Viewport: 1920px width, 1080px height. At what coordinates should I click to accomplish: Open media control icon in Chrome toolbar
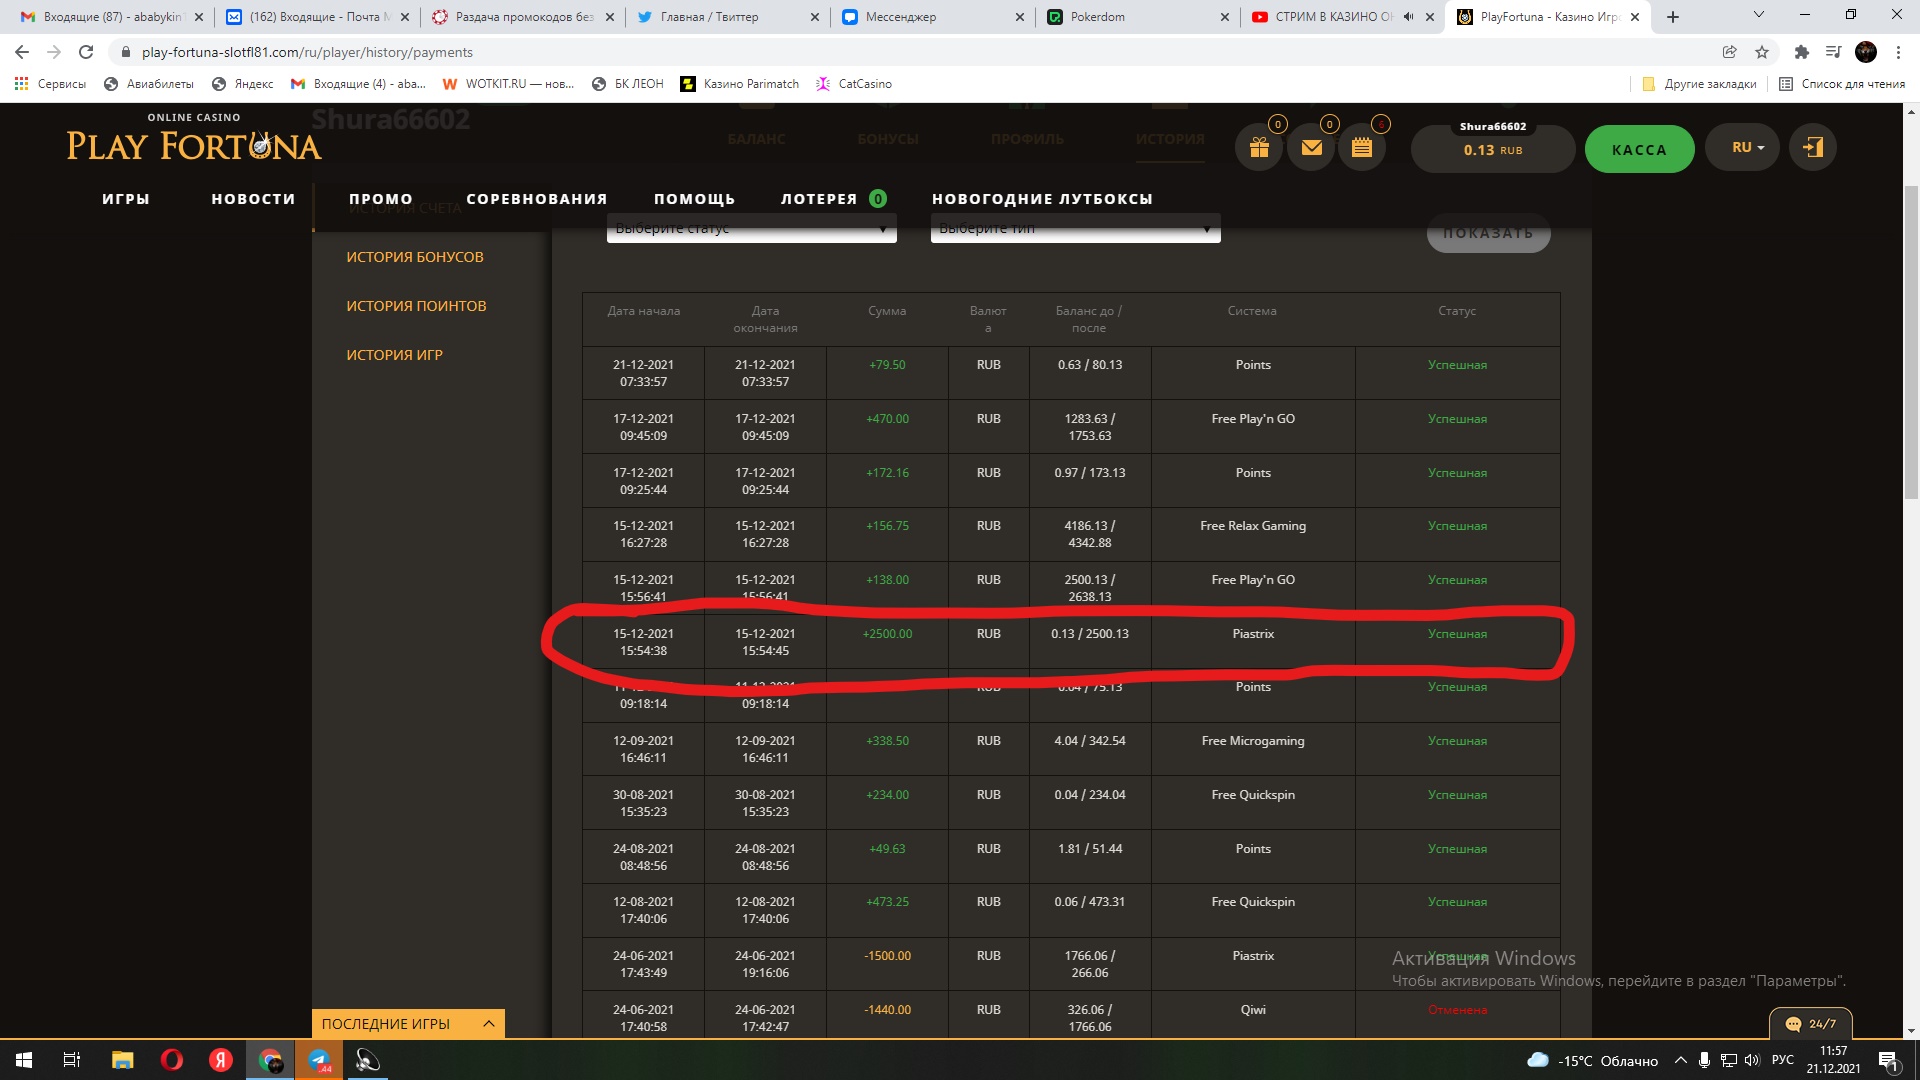click(x=1834, y=52)
